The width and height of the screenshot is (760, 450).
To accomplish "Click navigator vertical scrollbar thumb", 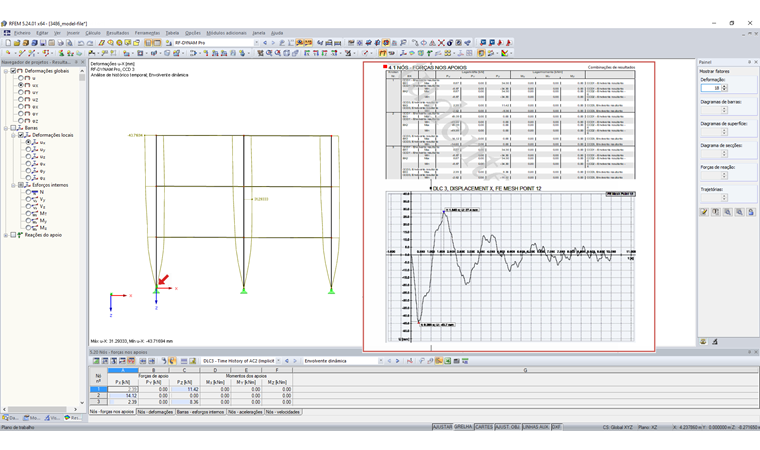I will (x=82, y=78).
